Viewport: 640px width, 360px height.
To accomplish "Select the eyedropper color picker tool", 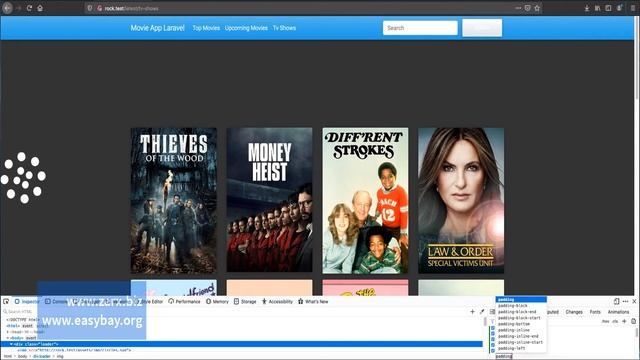I will [482, 312].
